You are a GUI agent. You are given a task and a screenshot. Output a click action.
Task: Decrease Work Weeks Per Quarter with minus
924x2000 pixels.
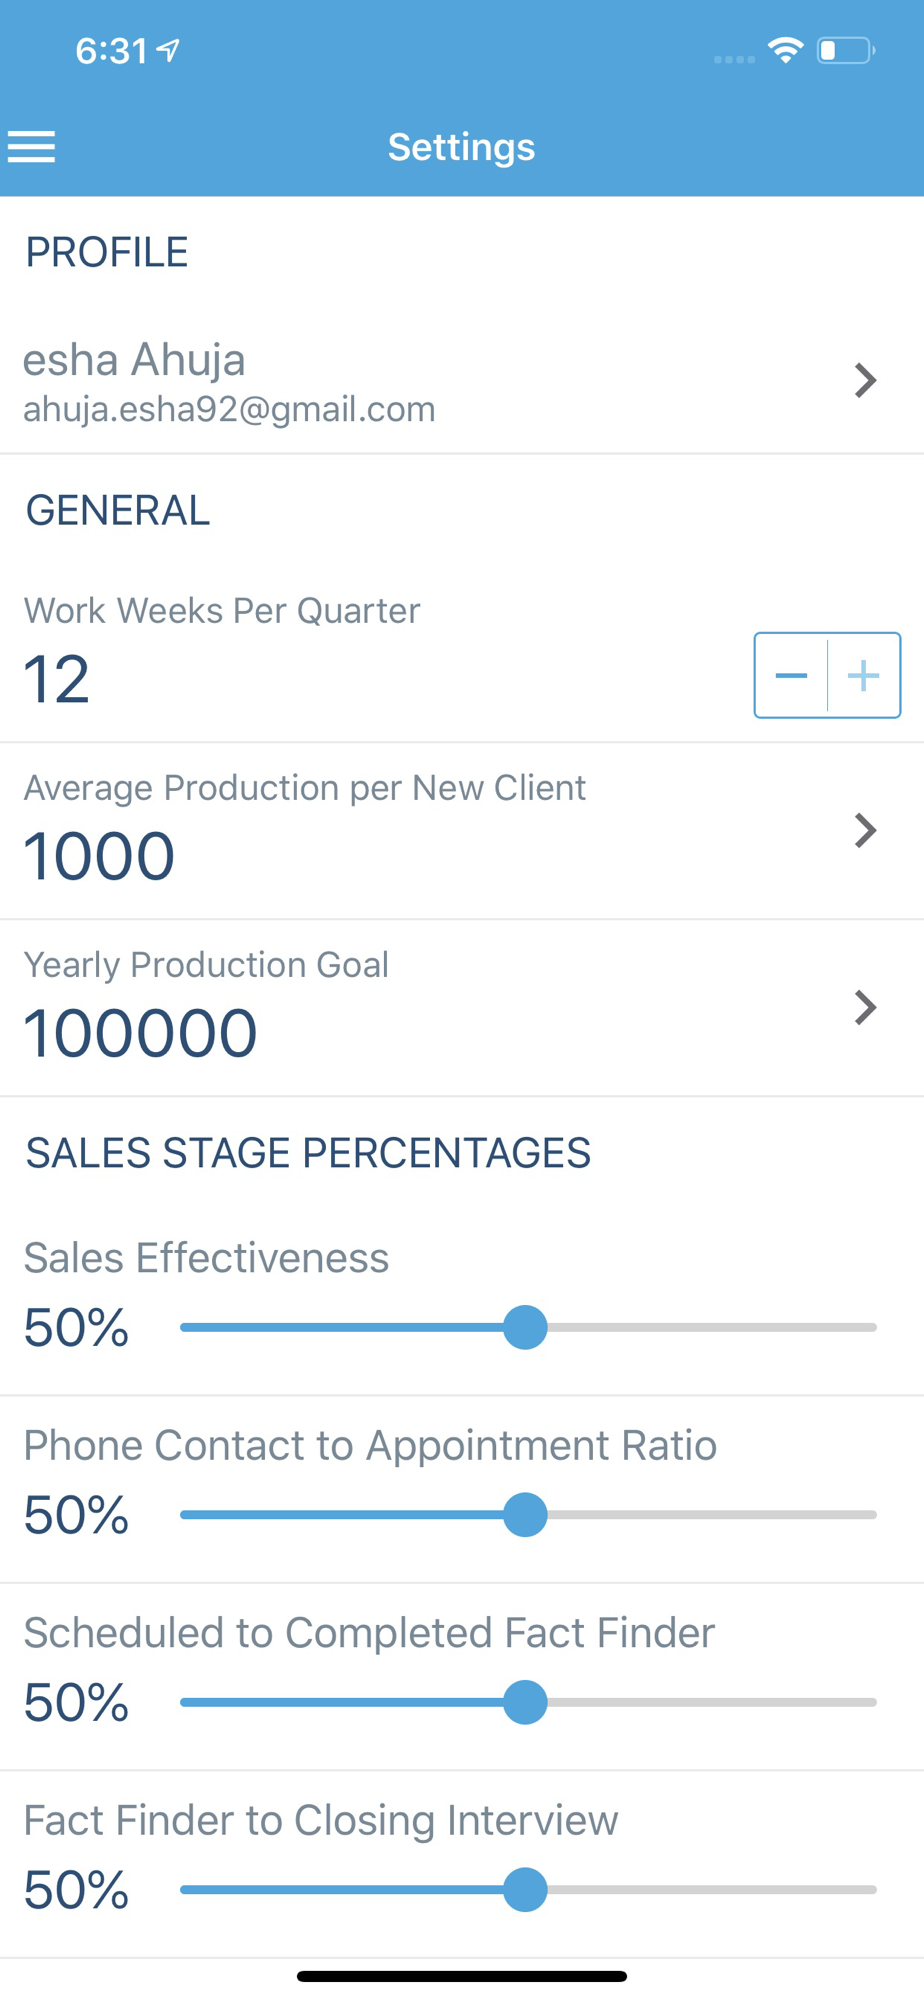[x=791, y=676]
